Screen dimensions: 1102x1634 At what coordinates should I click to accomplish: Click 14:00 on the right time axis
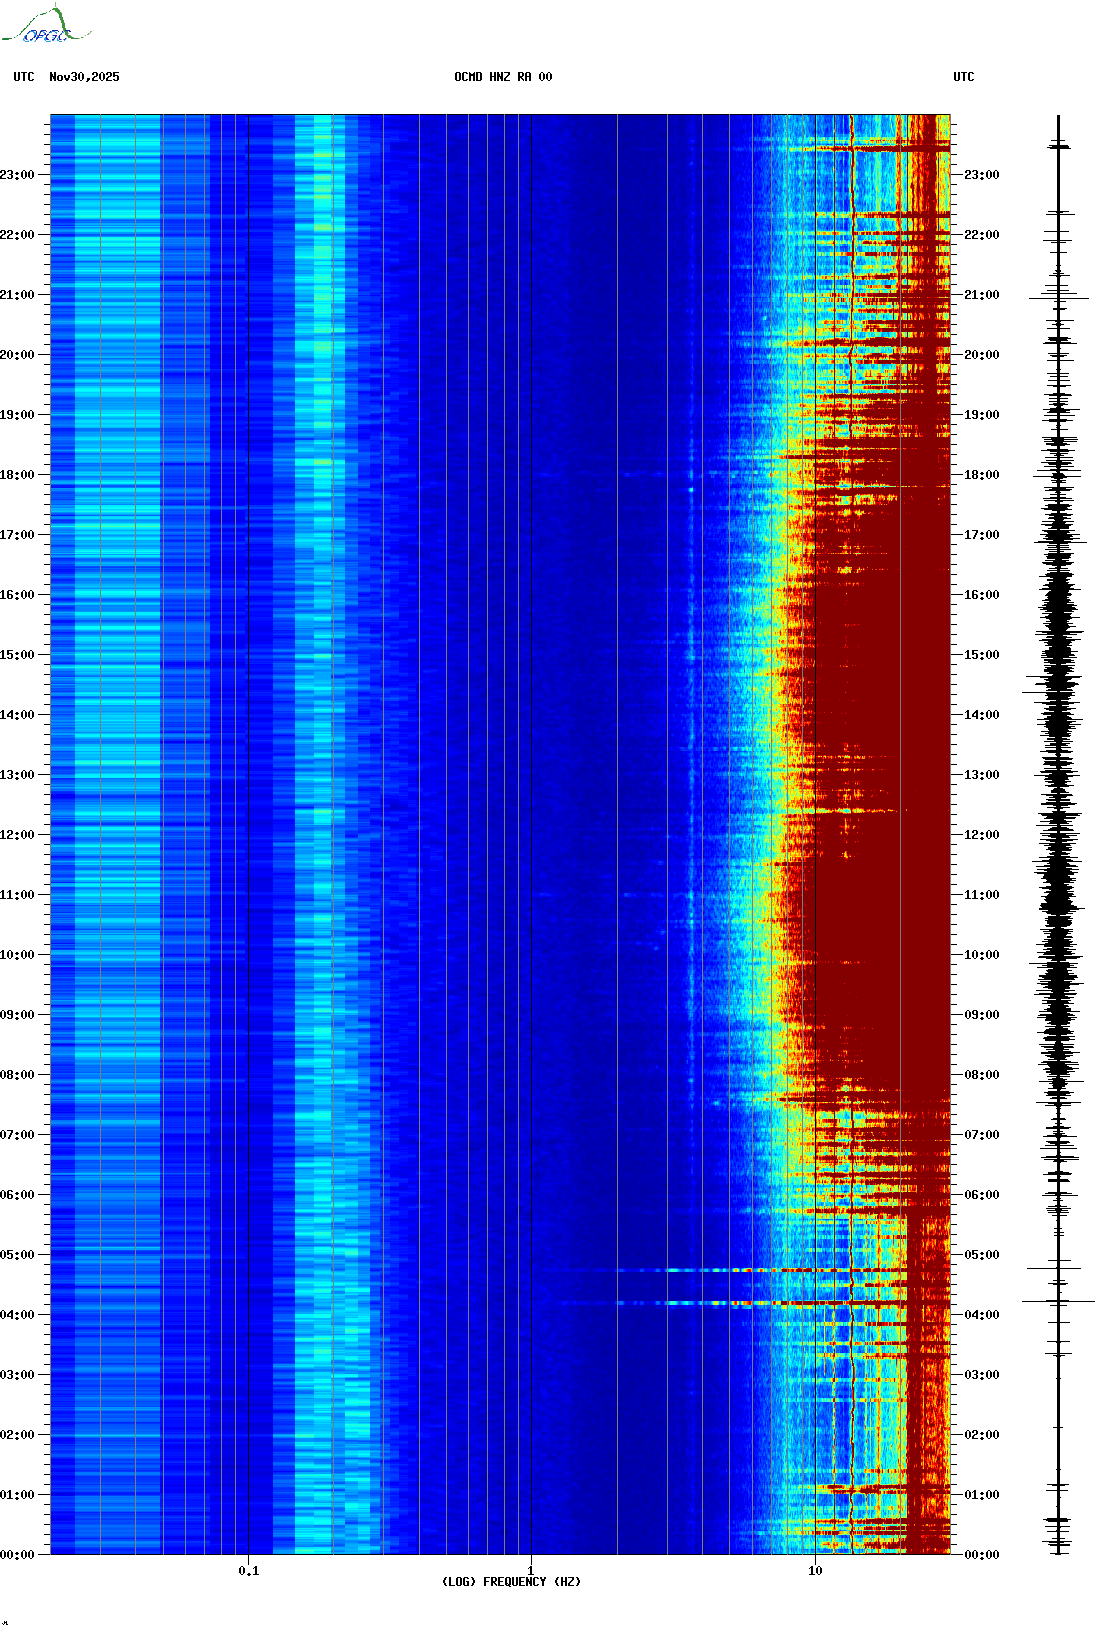[982, 715]
